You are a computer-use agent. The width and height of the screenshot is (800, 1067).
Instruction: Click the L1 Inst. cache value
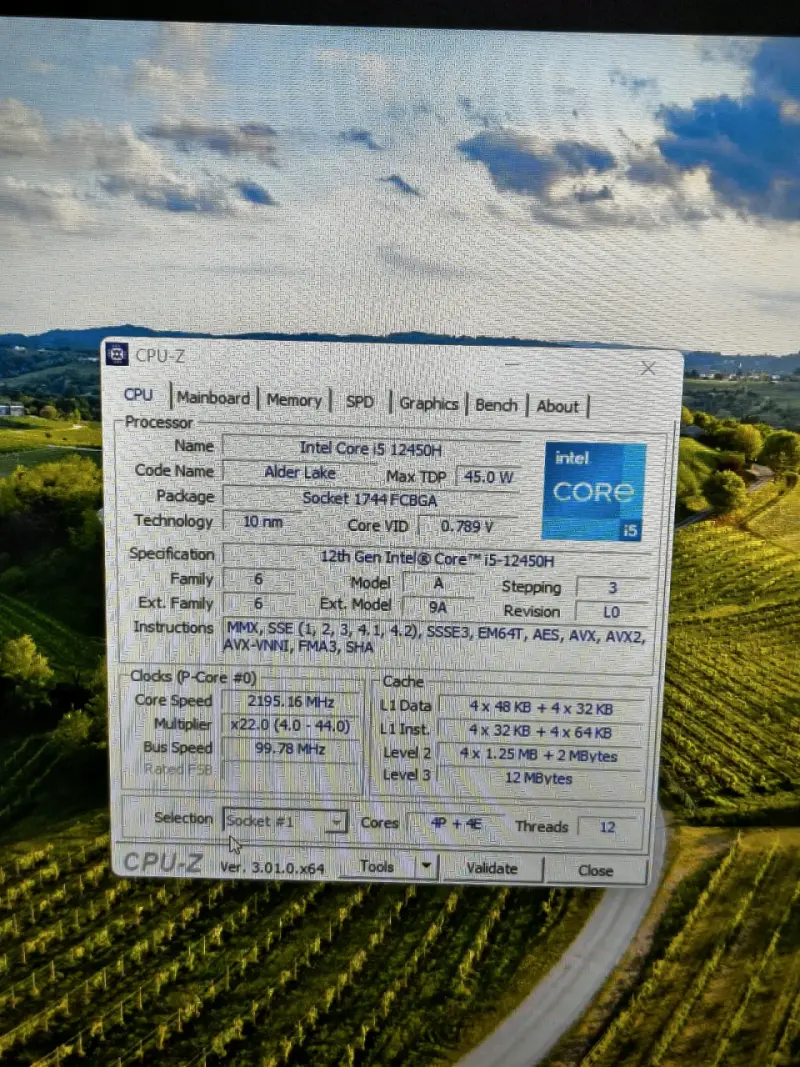[541, 732]
